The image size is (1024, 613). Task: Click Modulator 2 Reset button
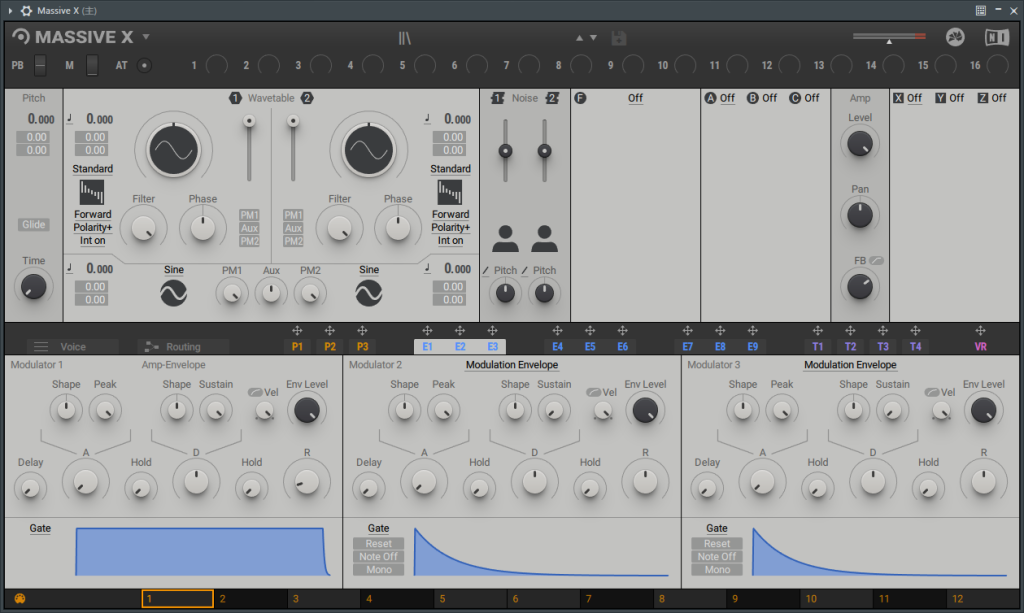tap(379, 543)
